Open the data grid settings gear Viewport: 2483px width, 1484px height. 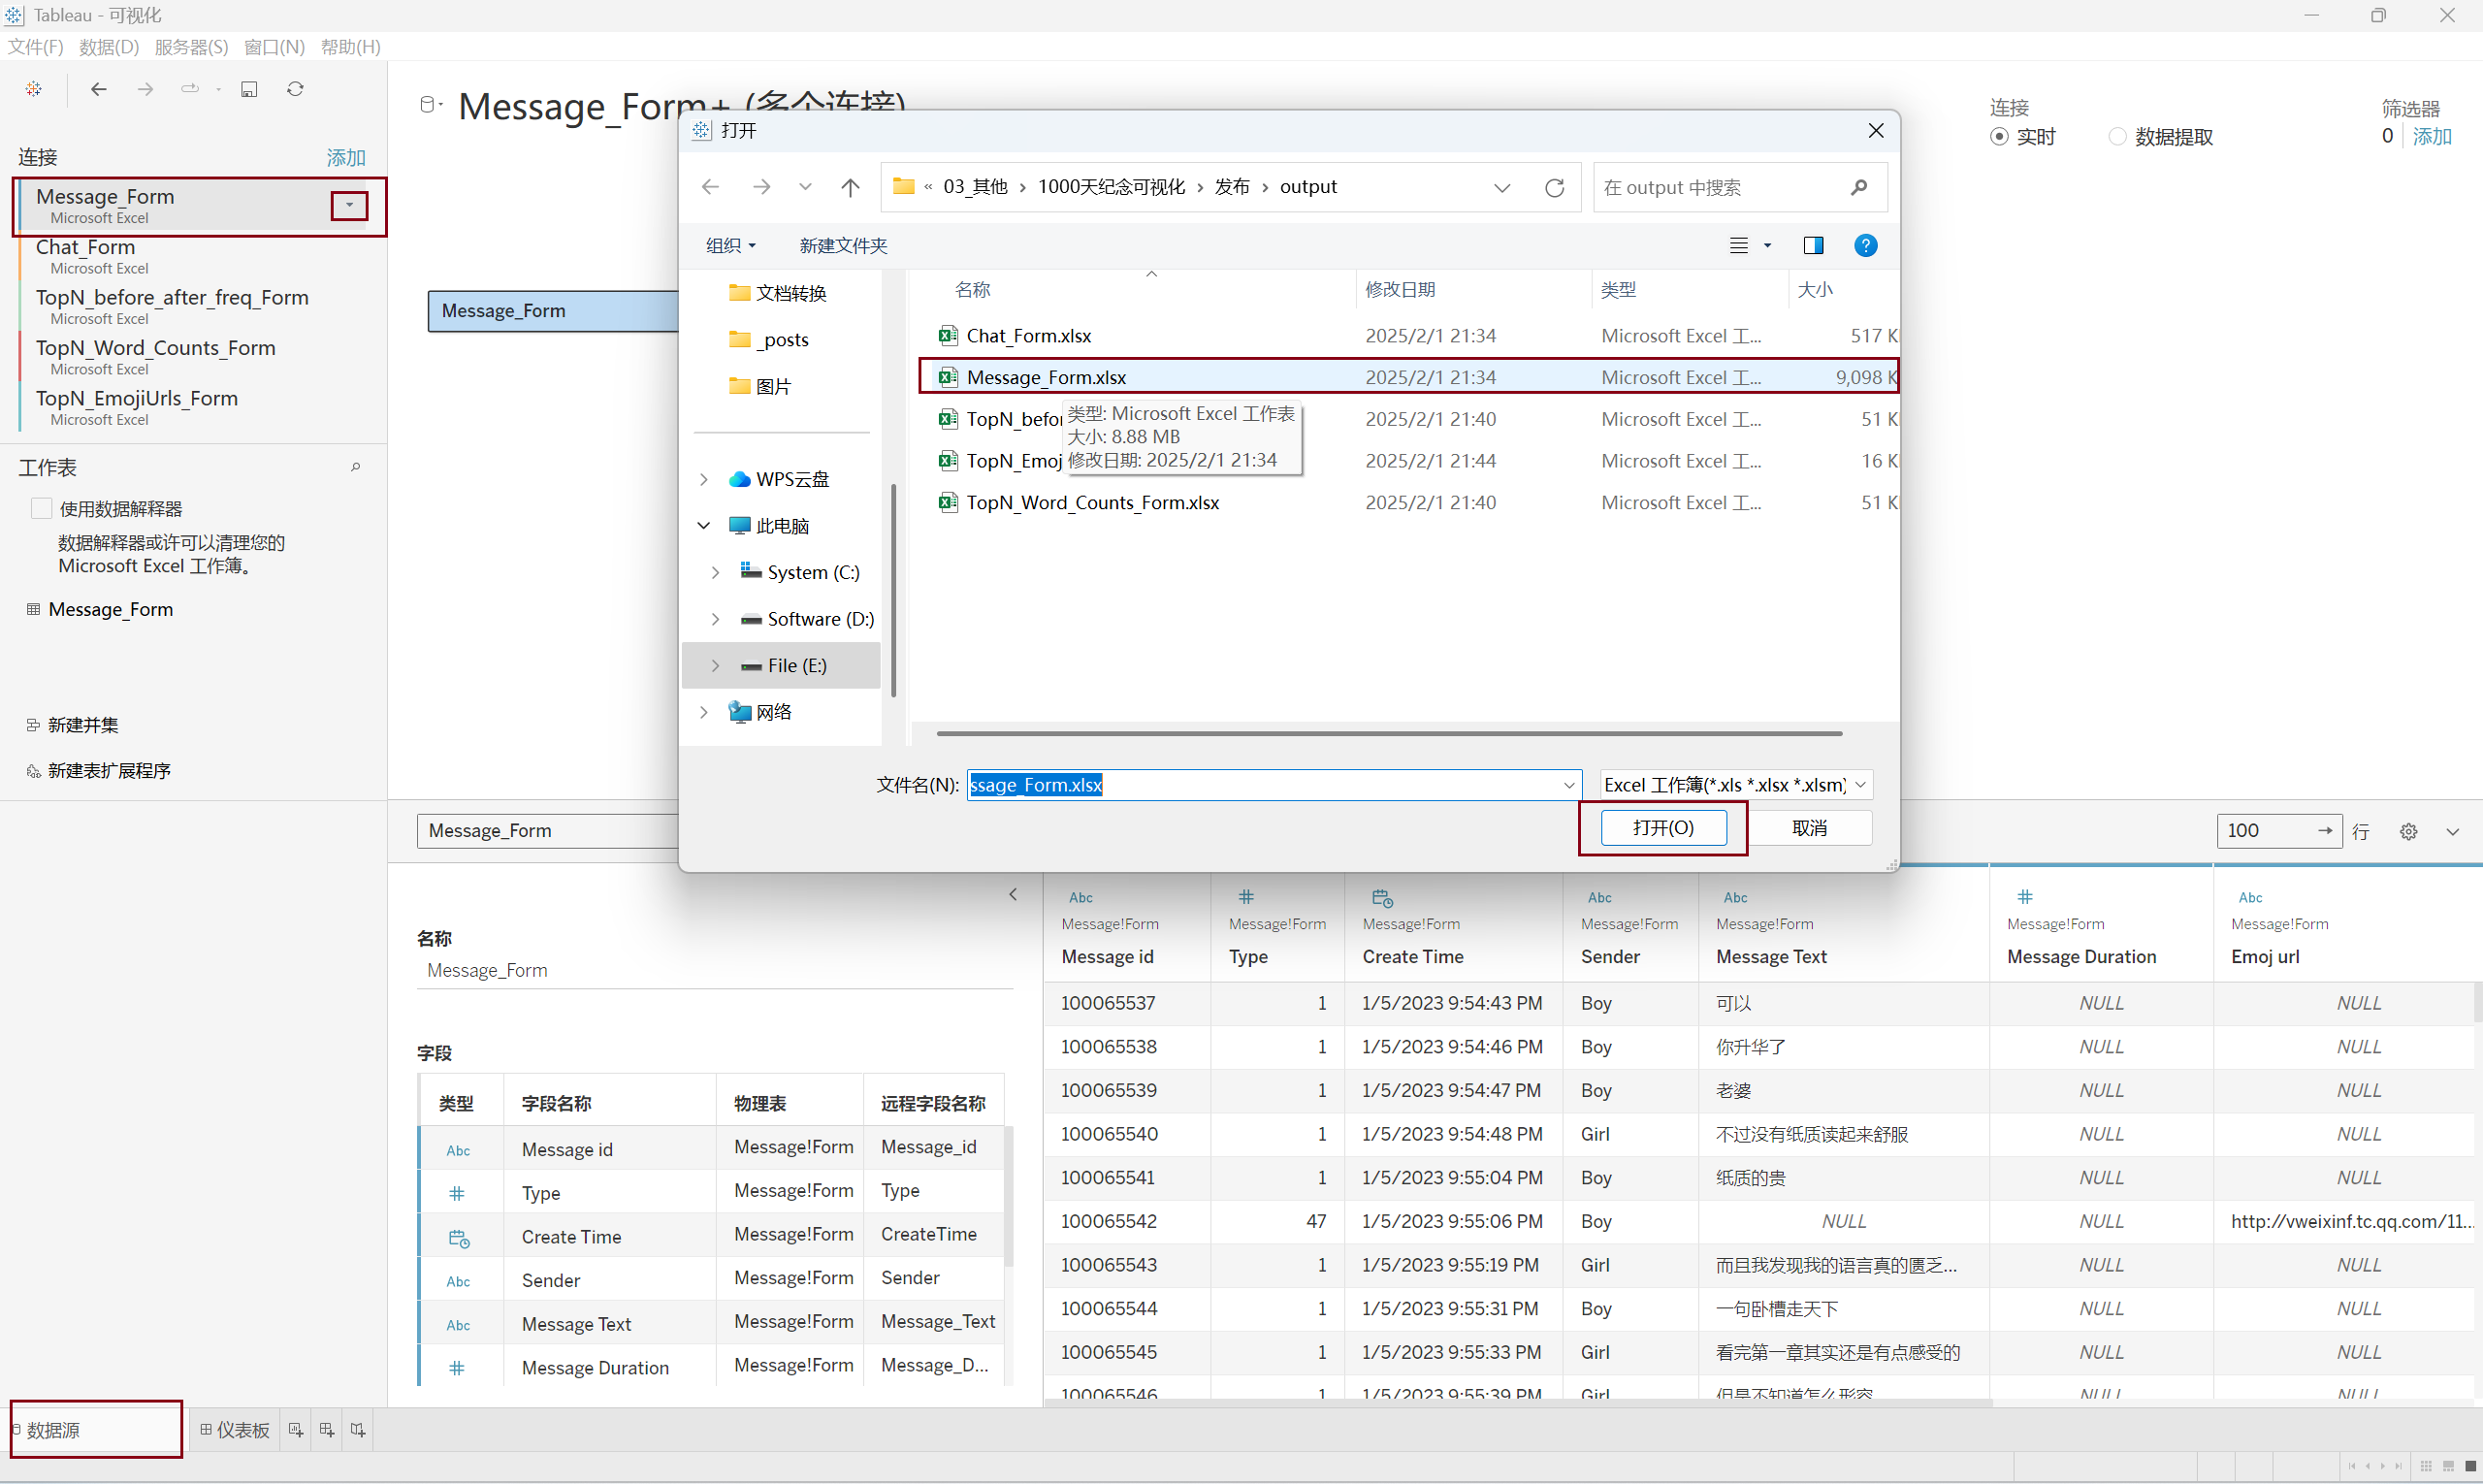[x=2408, y=831]
